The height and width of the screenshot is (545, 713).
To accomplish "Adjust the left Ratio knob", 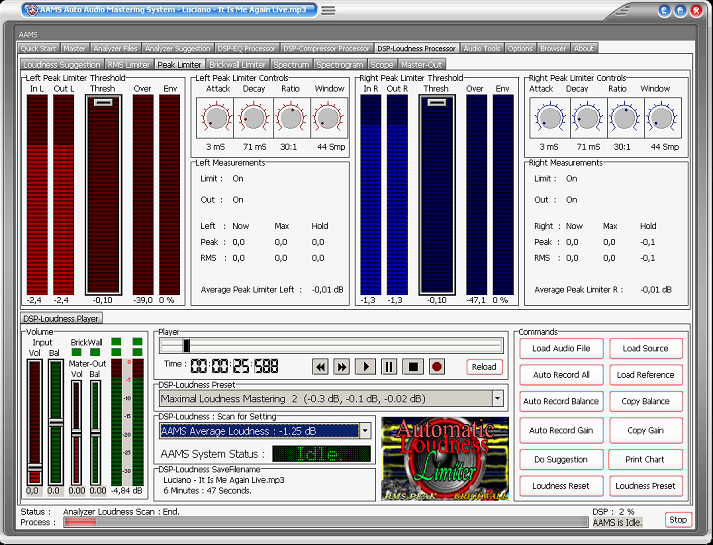I will (291, 118).
